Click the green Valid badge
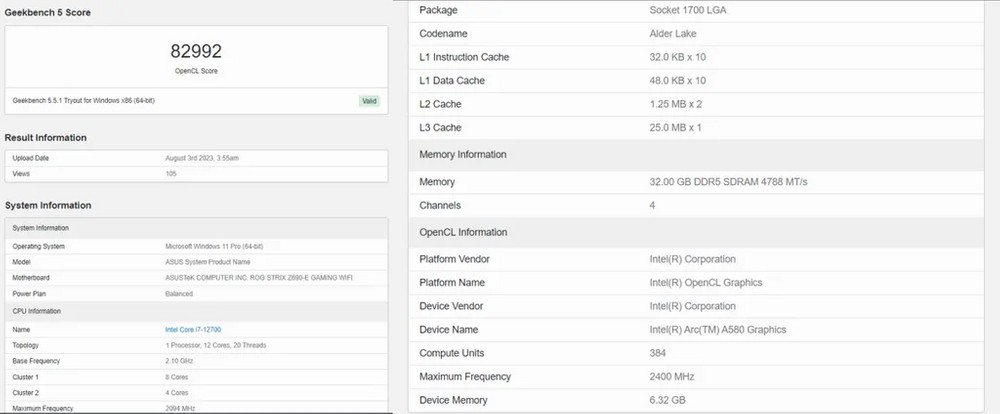This screenshot has height=414, width=1000. point(369,101)
